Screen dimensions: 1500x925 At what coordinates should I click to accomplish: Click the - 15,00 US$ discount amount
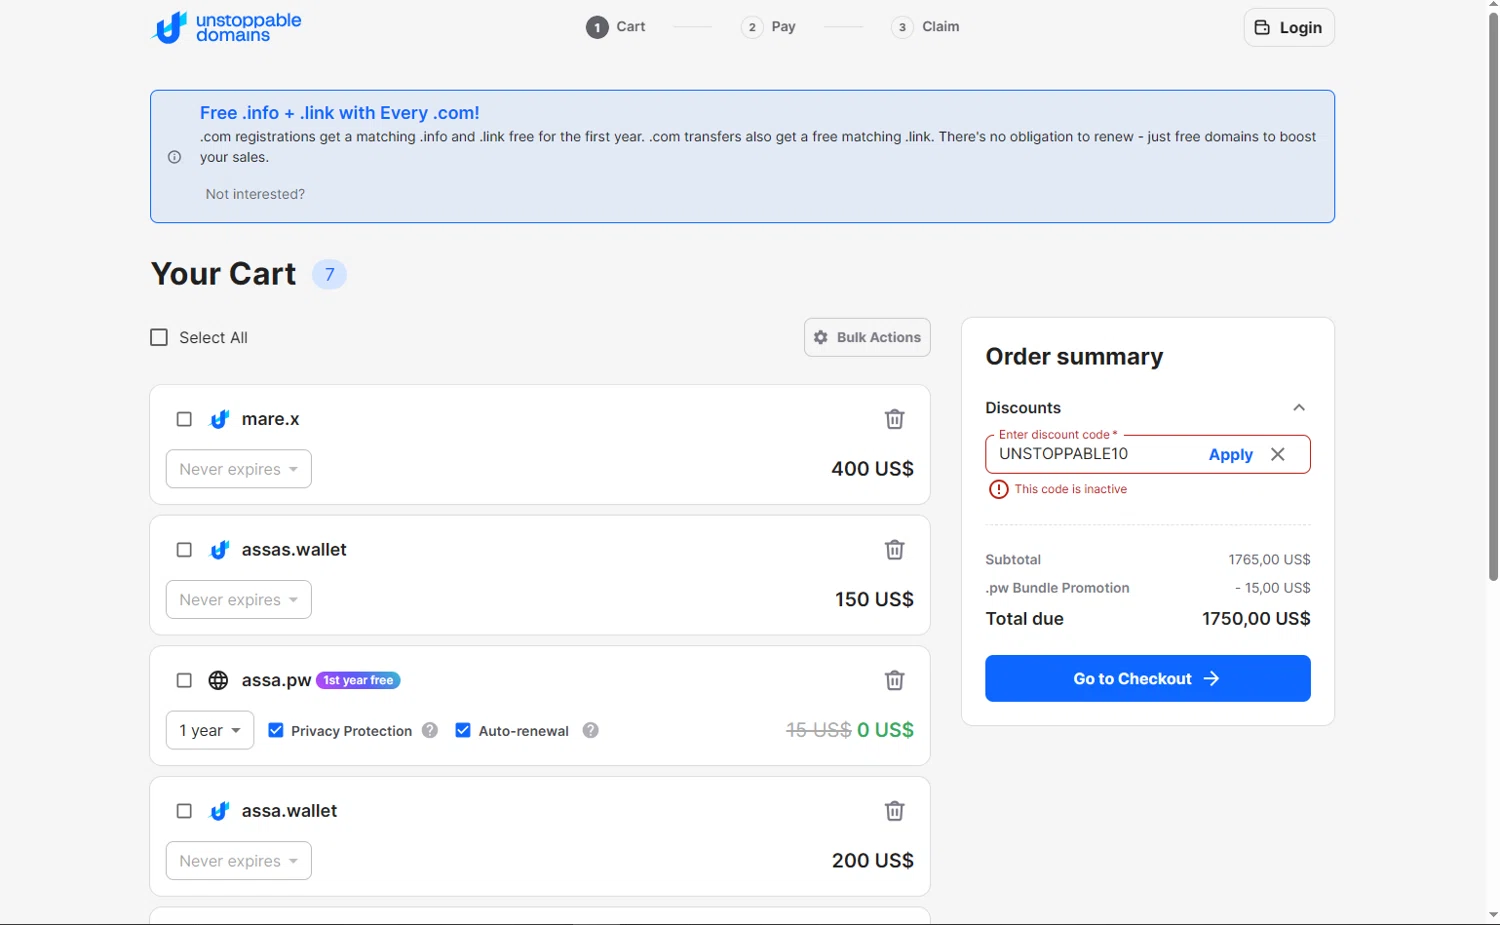pyautogui.click(x=1272, y=588)
